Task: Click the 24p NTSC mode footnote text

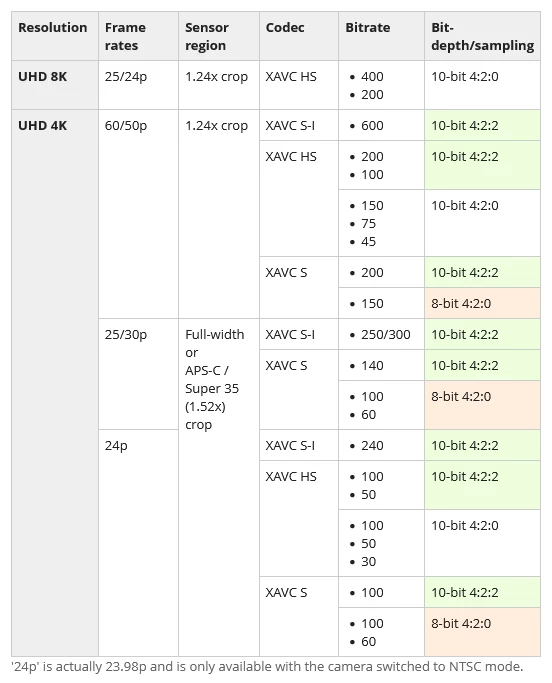Action: coord(267,667)
